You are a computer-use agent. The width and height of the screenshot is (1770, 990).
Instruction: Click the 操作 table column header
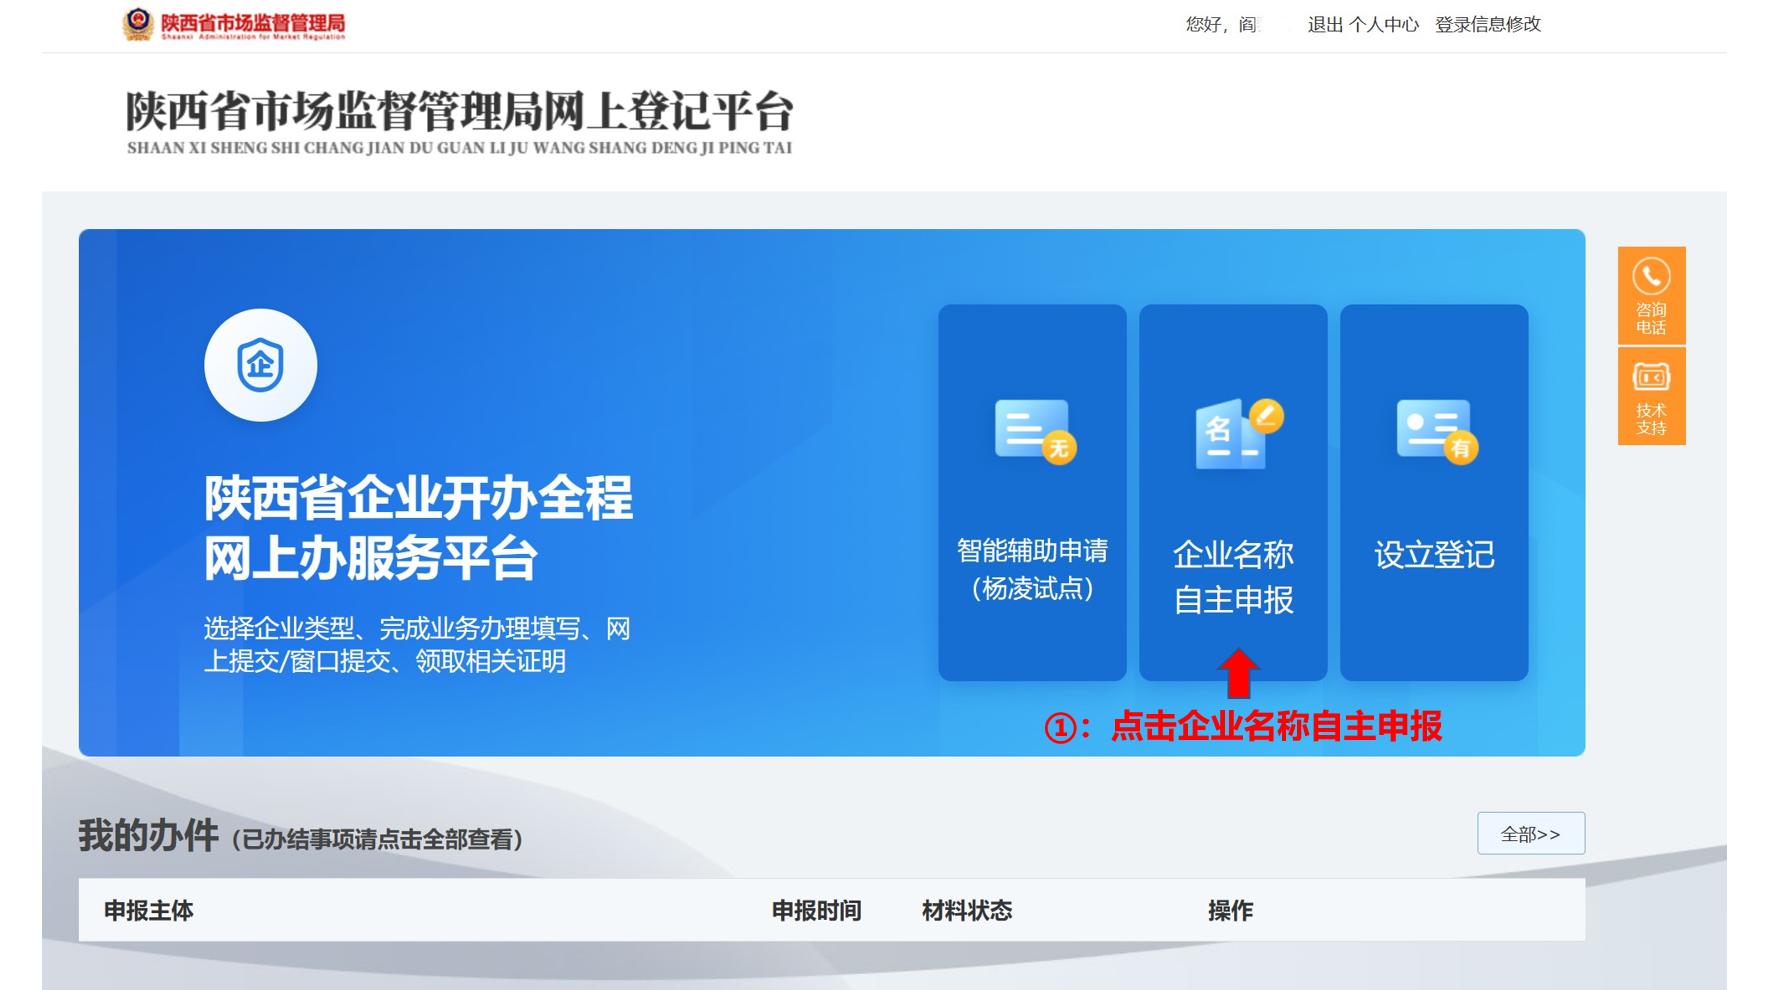pos(1231,911)
